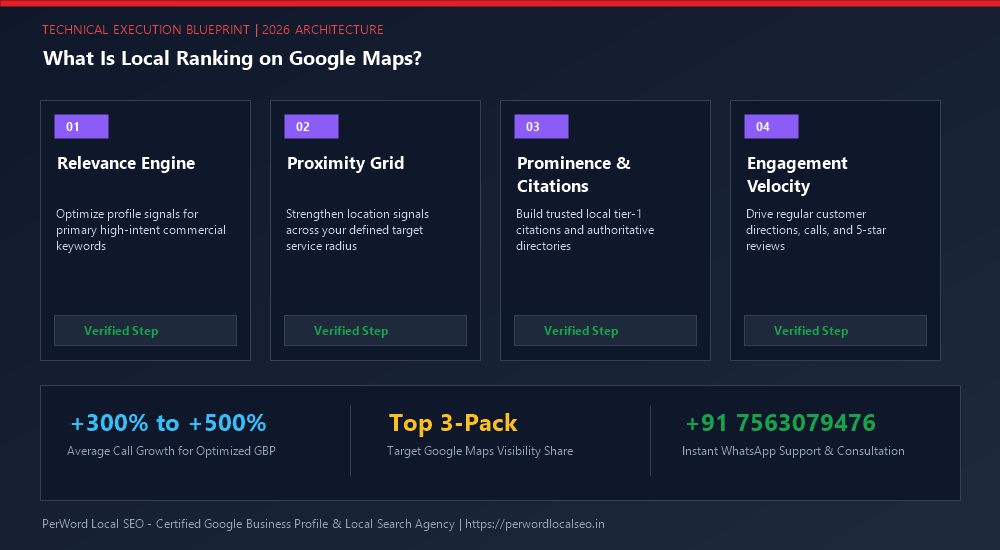
Task: Click Average Call Growth for Optimized GBP caption
Action: coord(172,450)
